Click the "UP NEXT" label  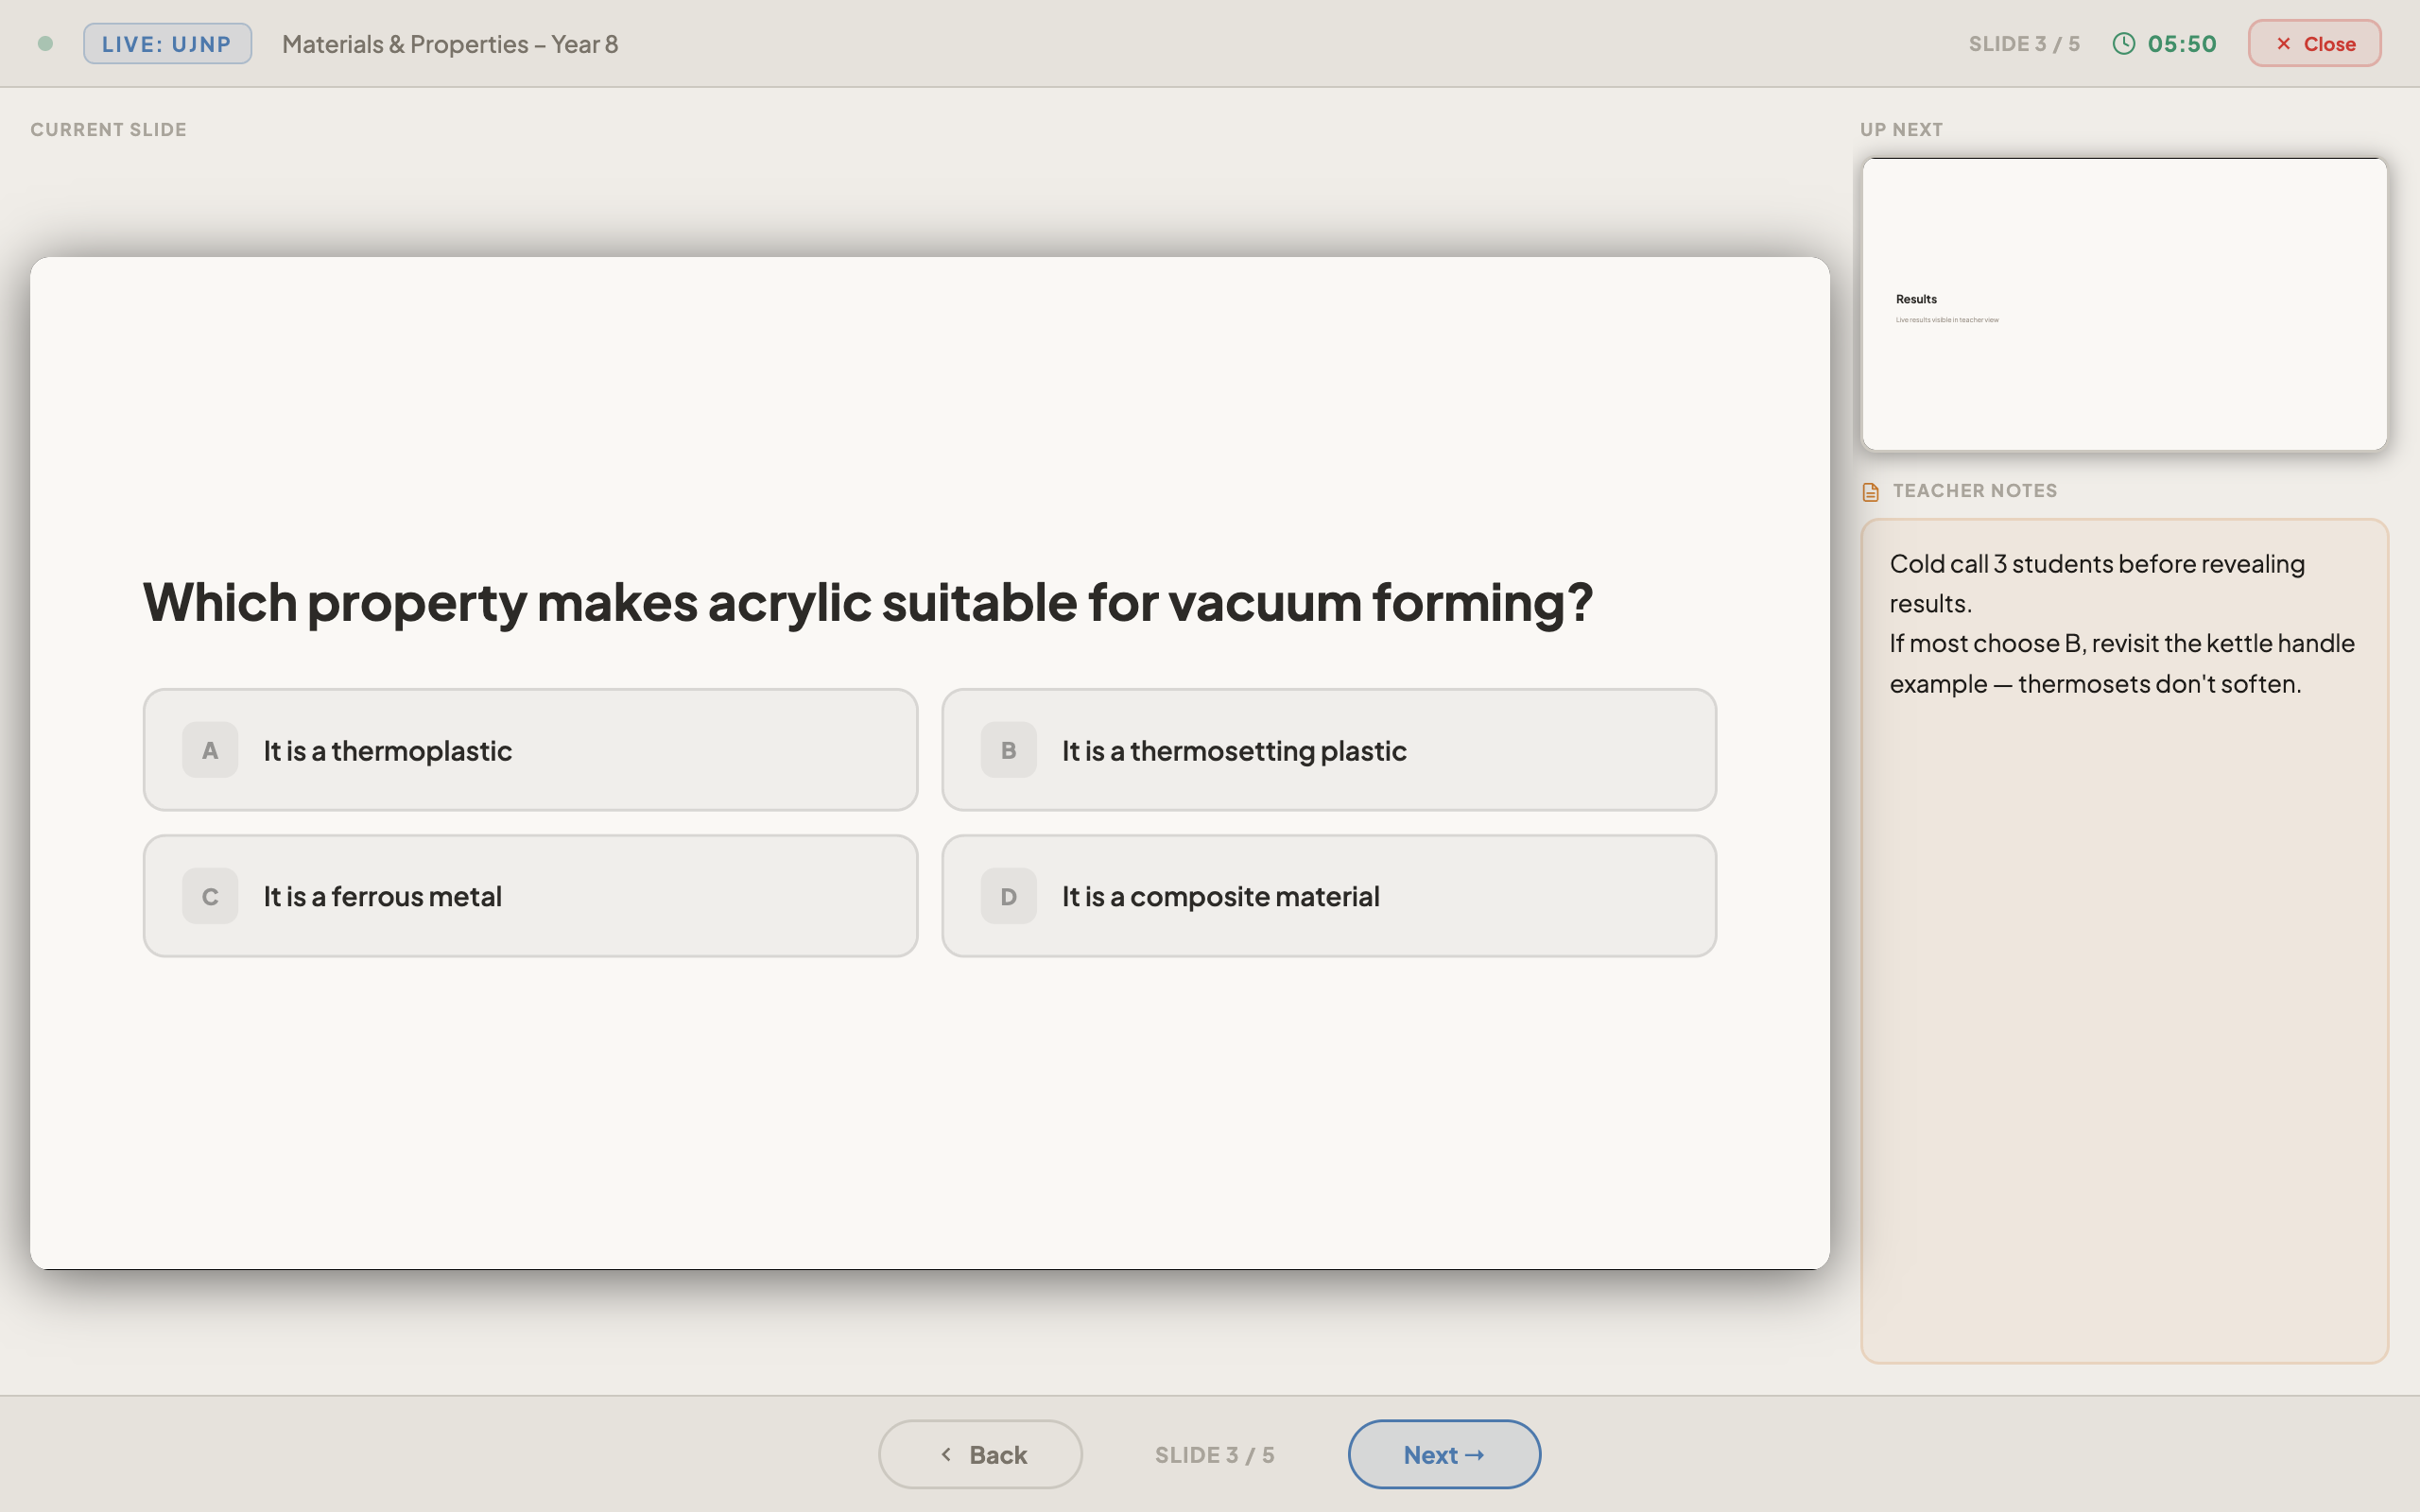(1901, 130)
